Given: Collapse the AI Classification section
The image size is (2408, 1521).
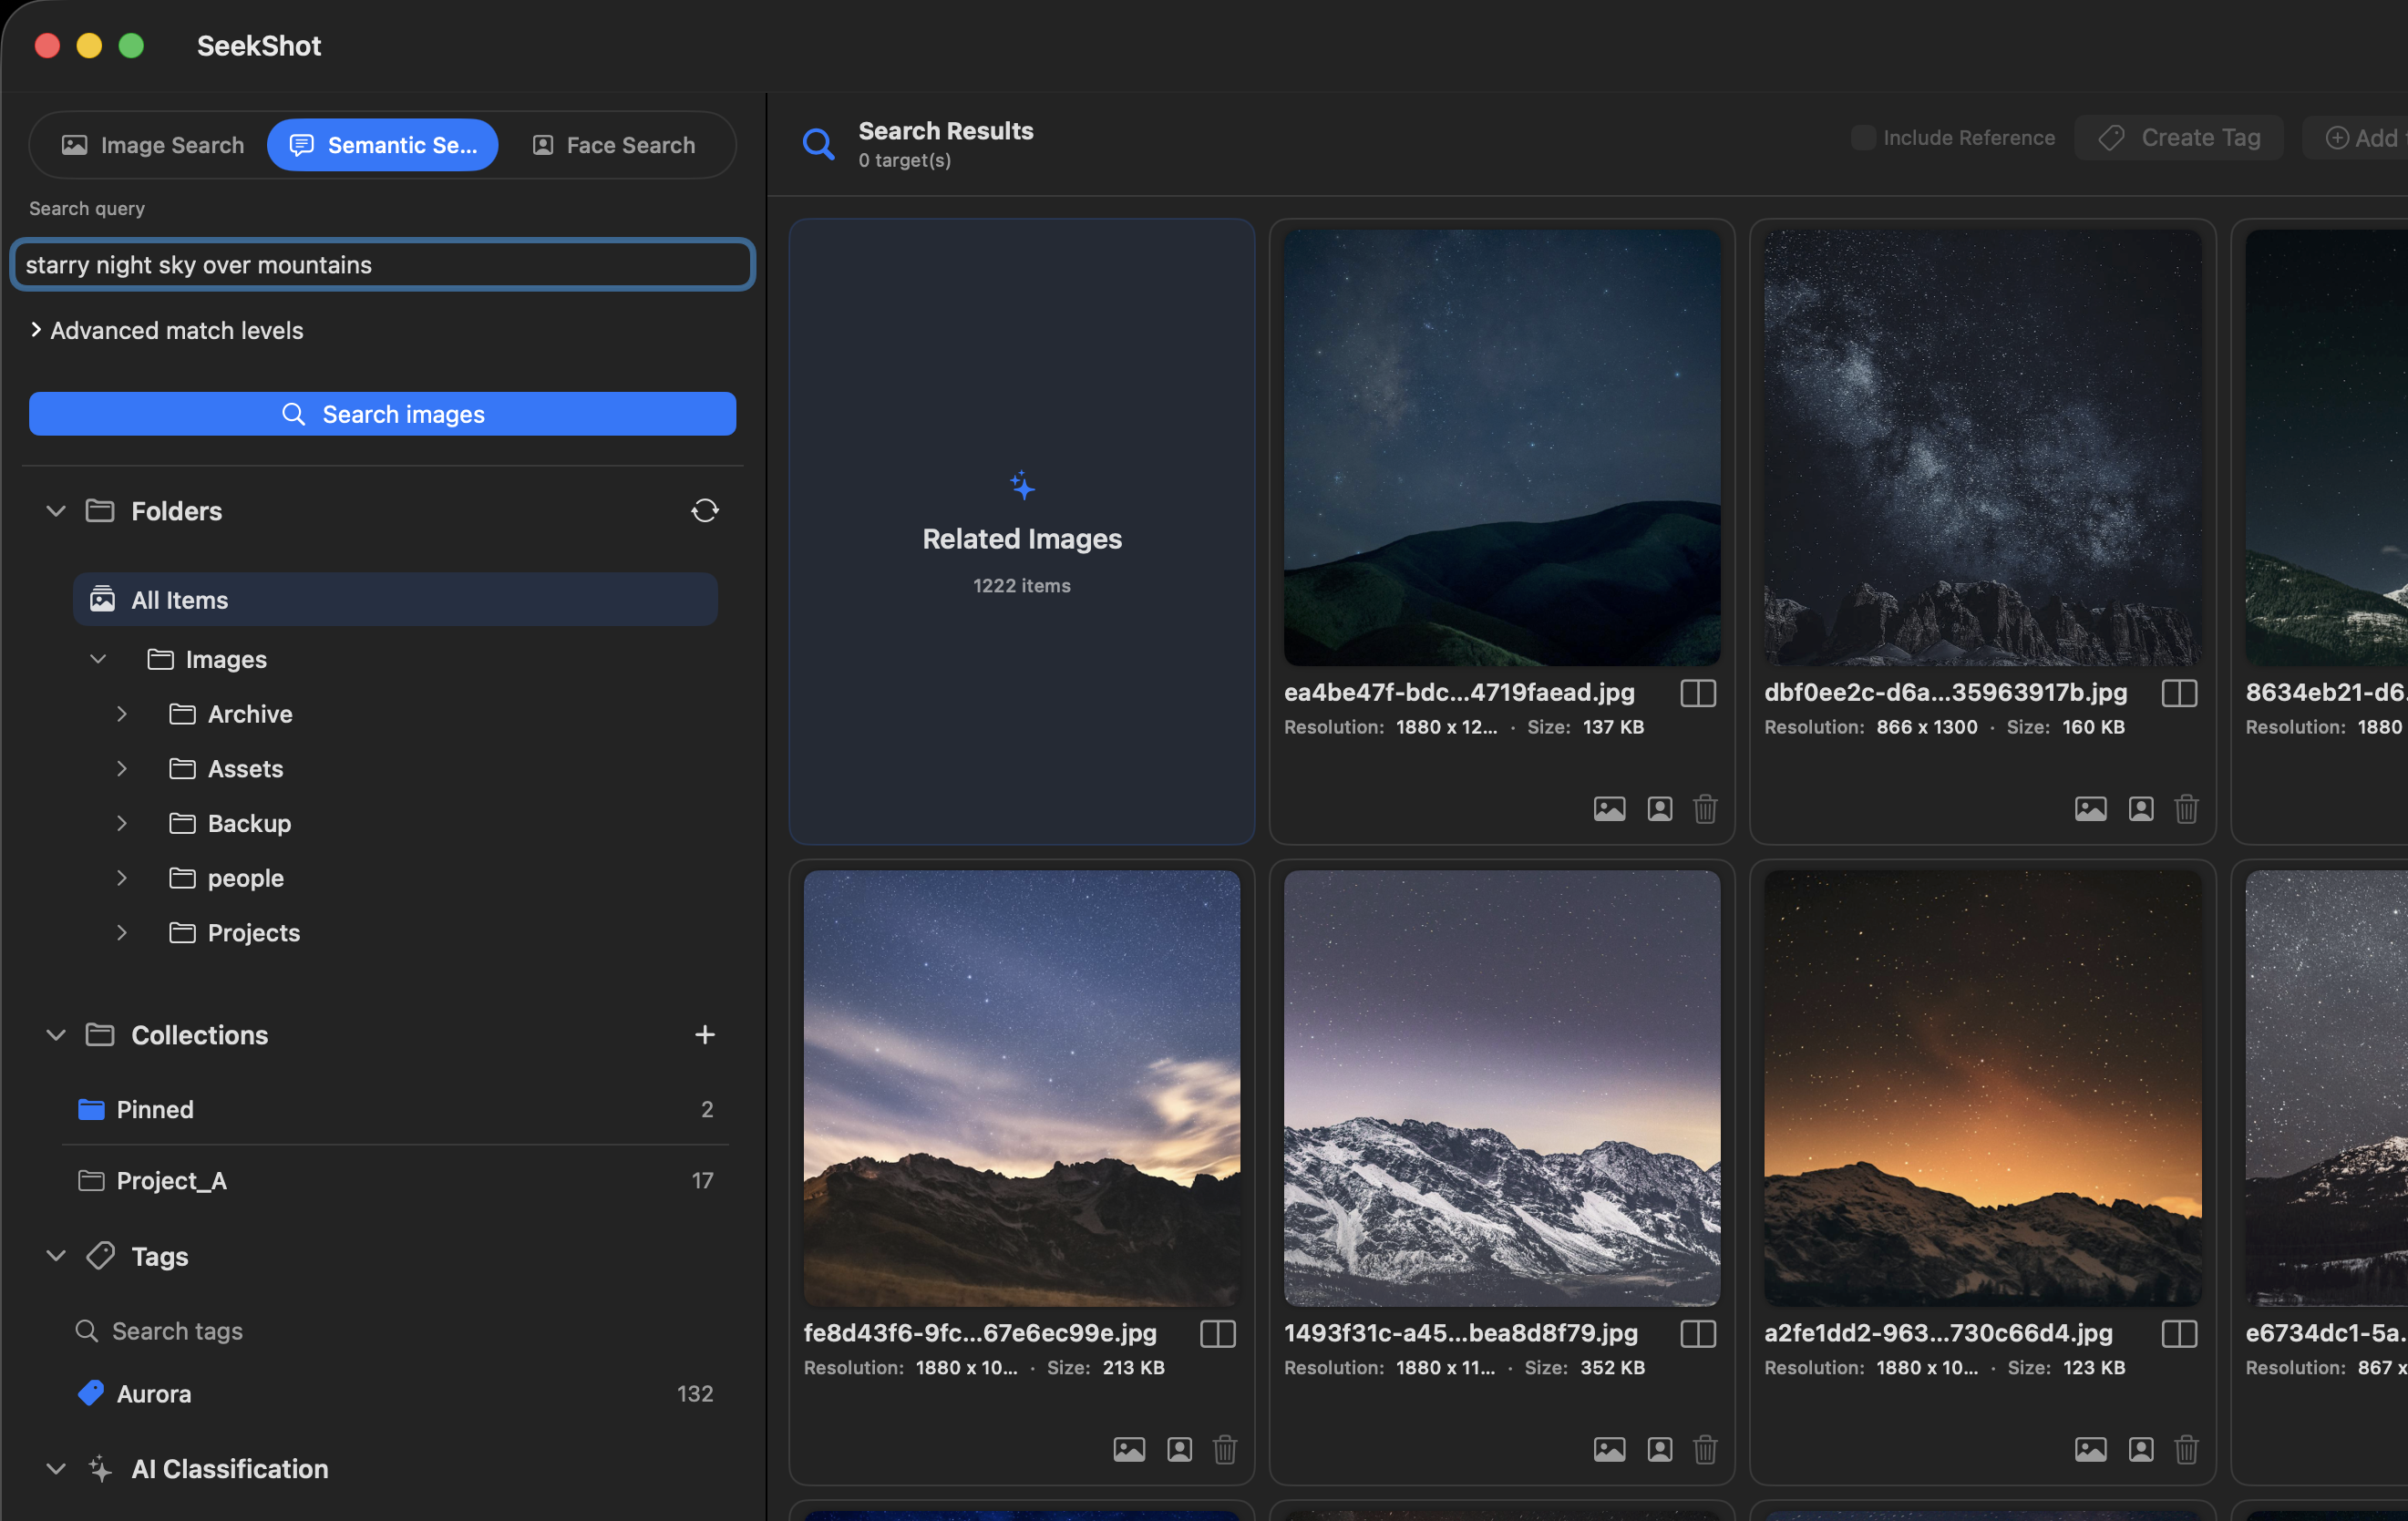Looking at the screenshot, I should [56, 1468].
